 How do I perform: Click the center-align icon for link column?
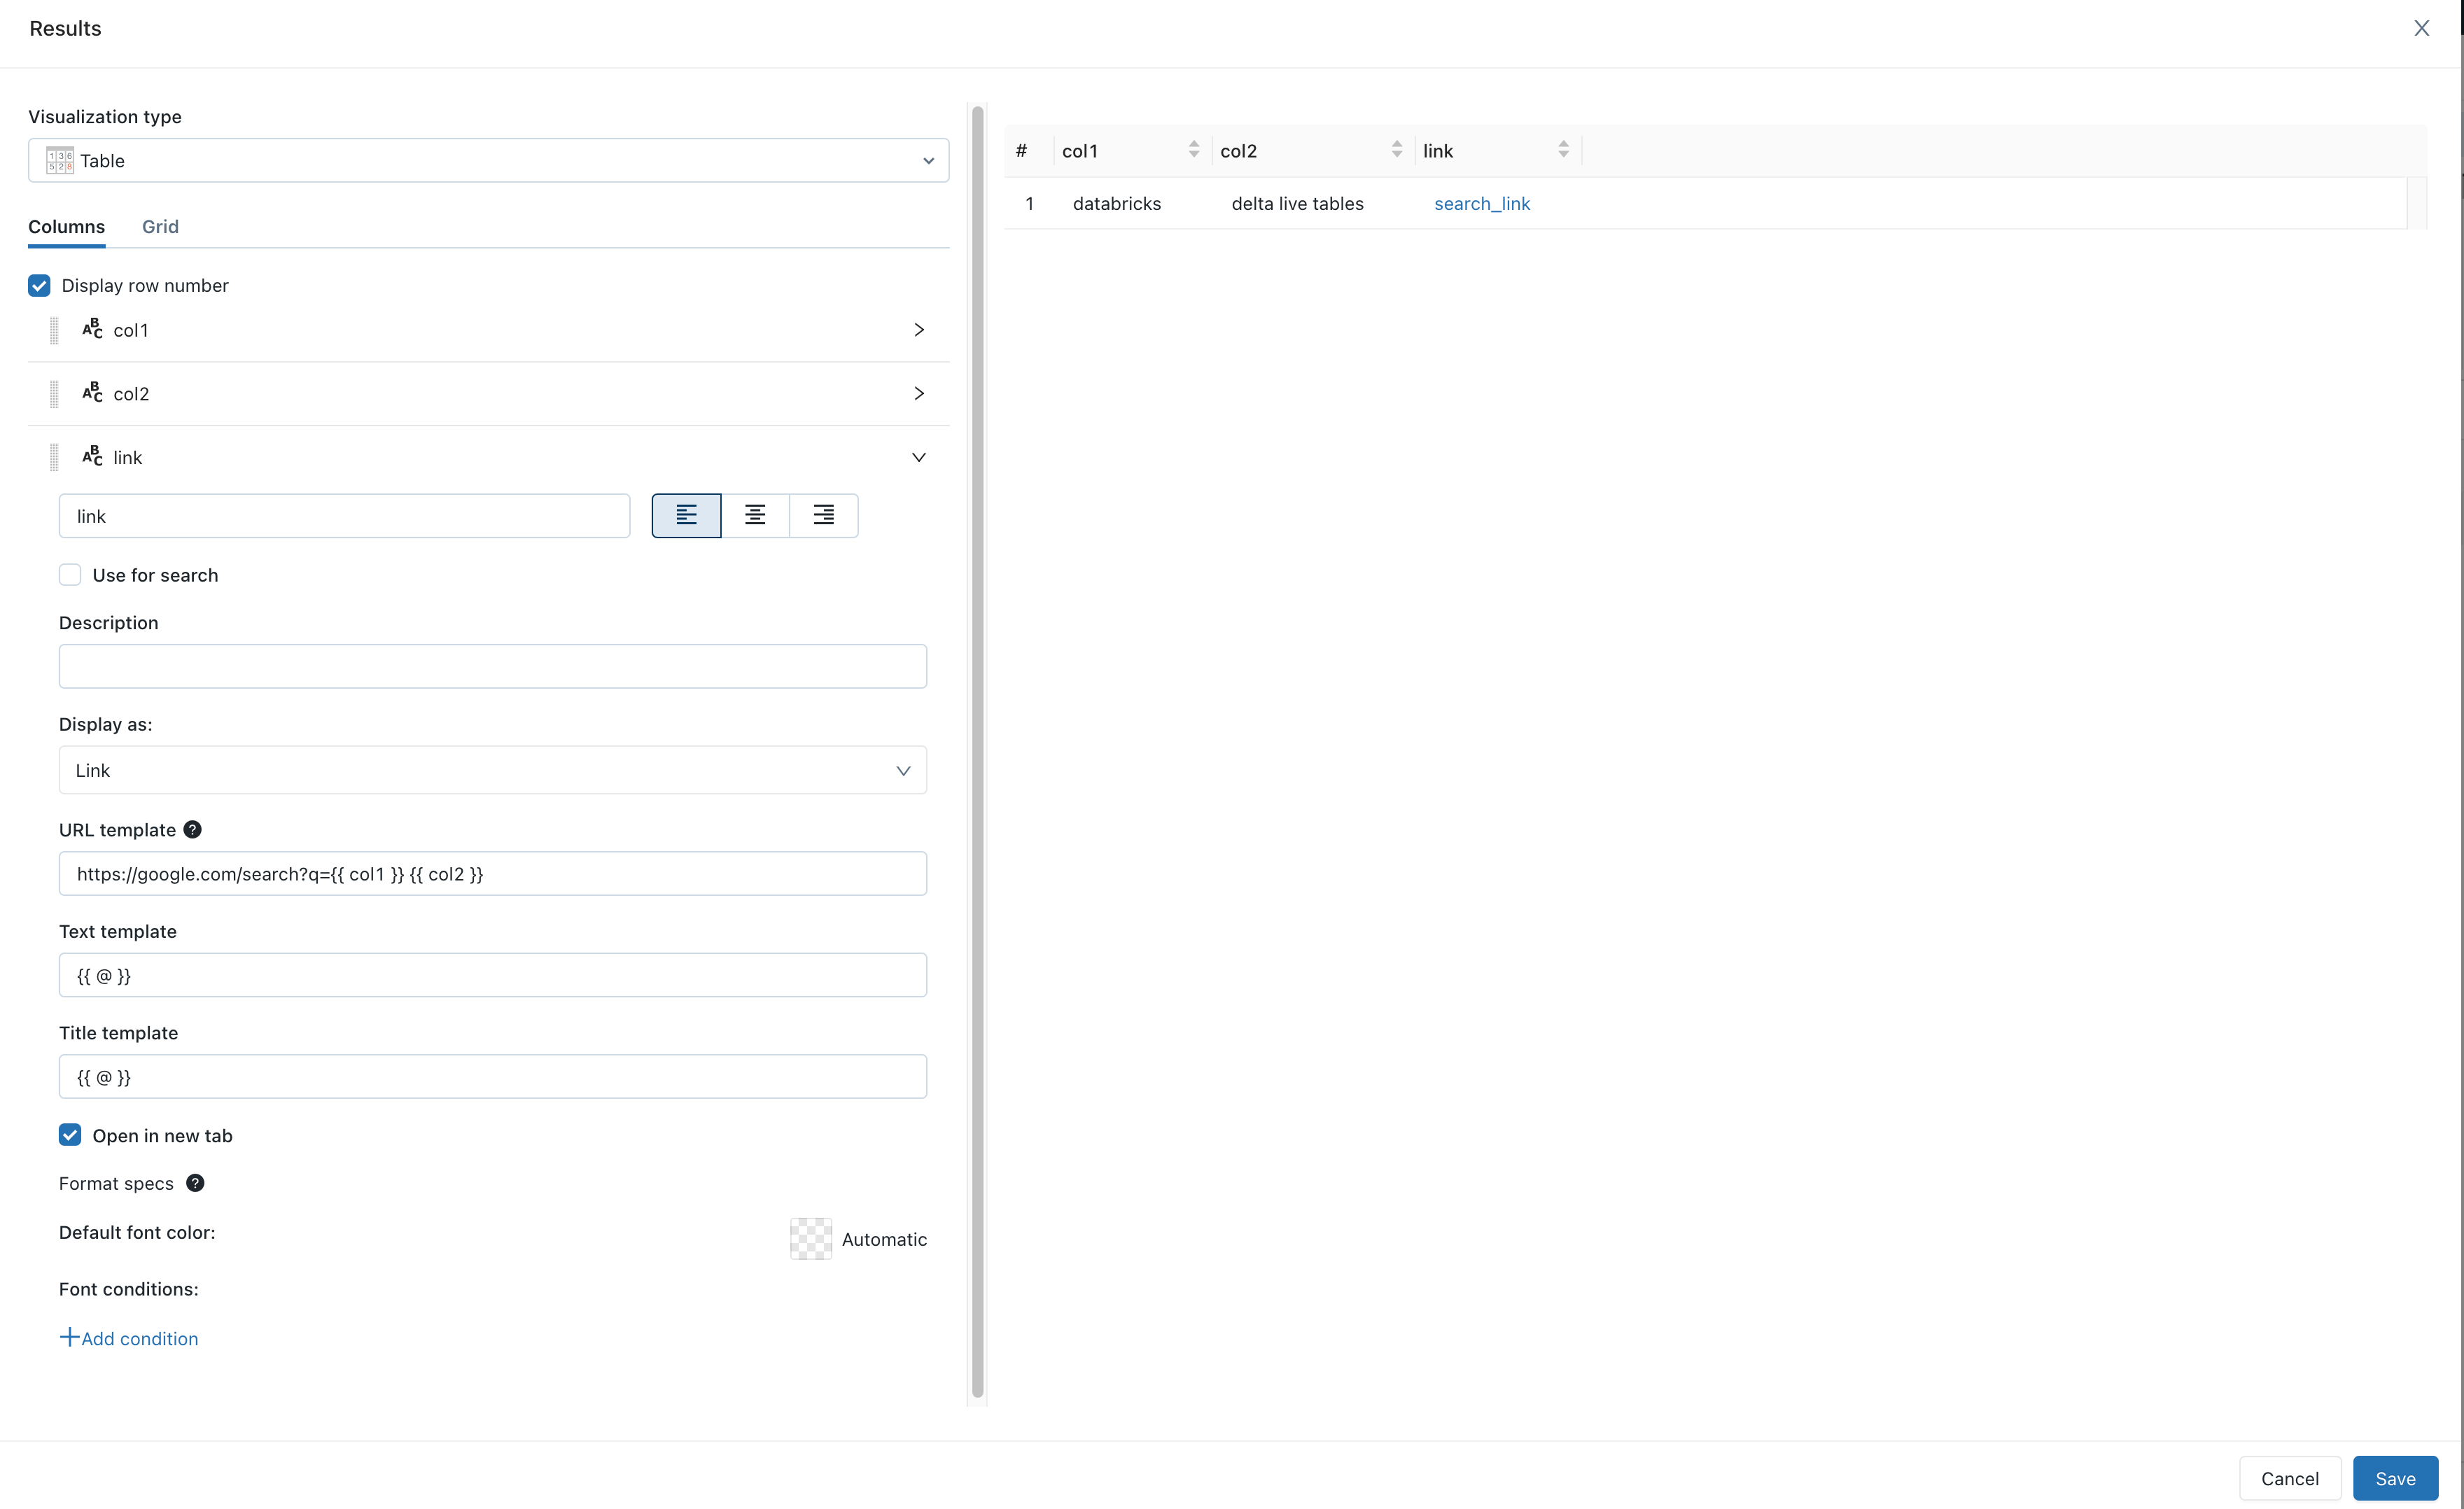755,515
